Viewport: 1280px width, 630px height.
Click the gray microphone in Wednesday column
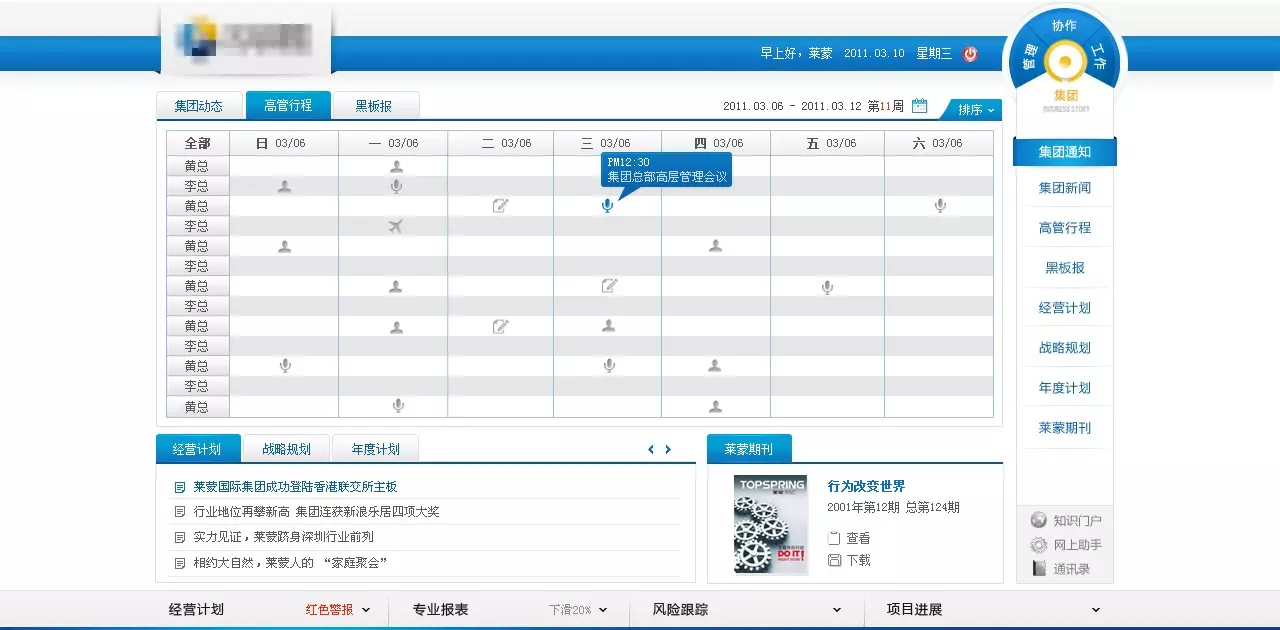point(609,366)
